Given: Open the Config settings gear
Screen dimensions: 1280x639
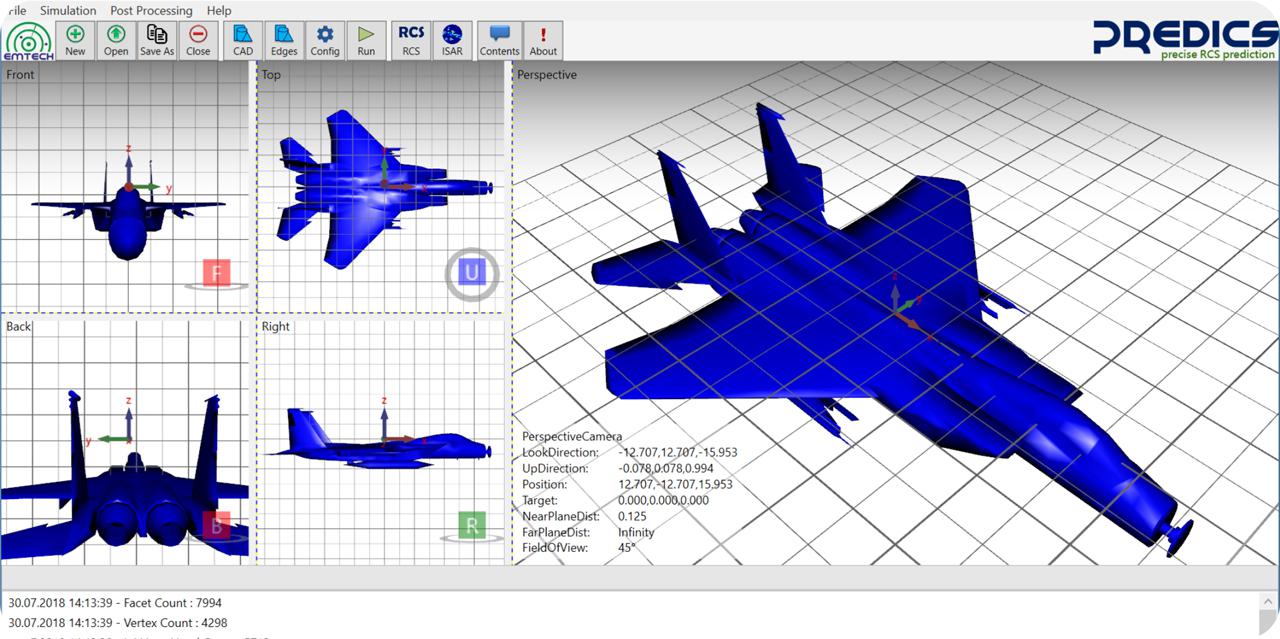Looking at the screenshot, I should 325,41.
